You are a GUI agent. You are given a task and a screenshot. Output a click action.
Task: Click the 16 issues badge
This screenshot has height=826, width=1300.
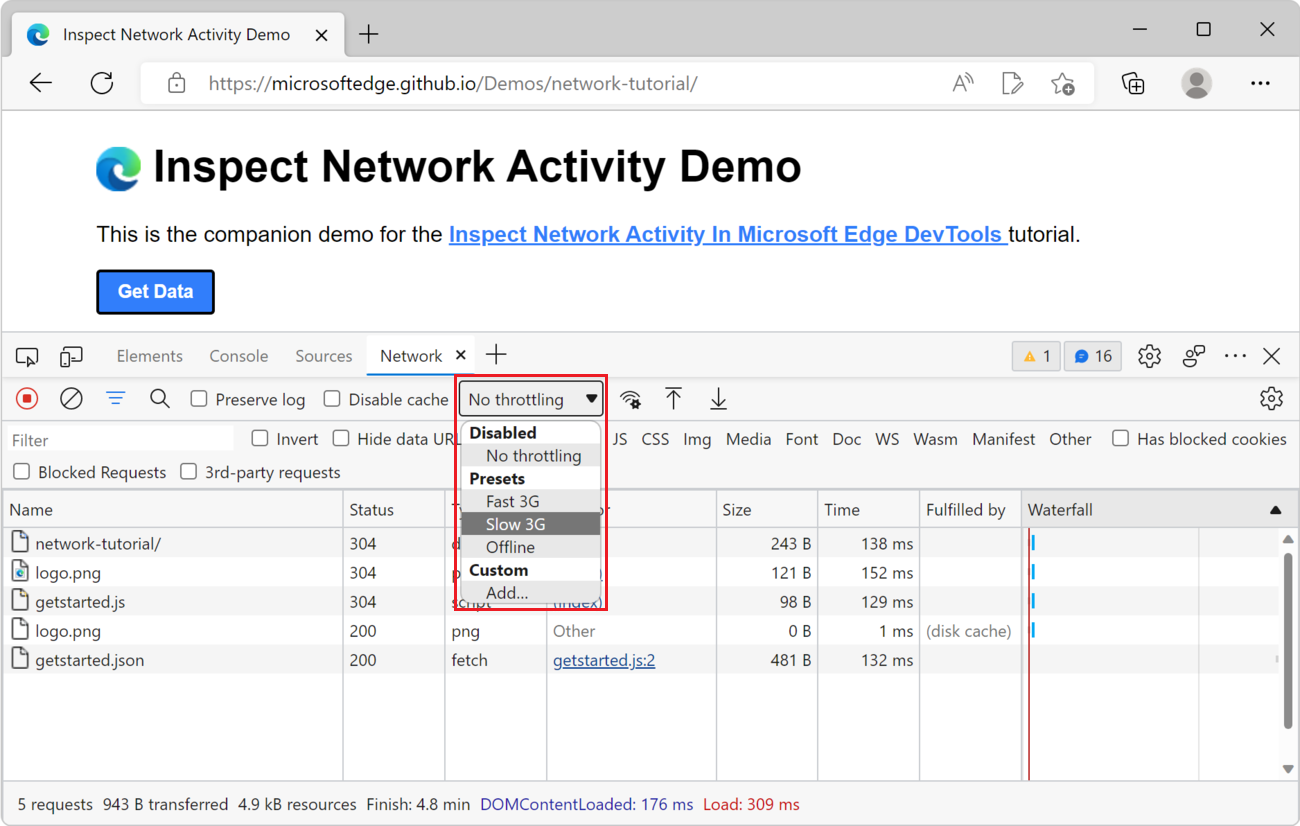pyautogui.click(x=1093, y=356)
